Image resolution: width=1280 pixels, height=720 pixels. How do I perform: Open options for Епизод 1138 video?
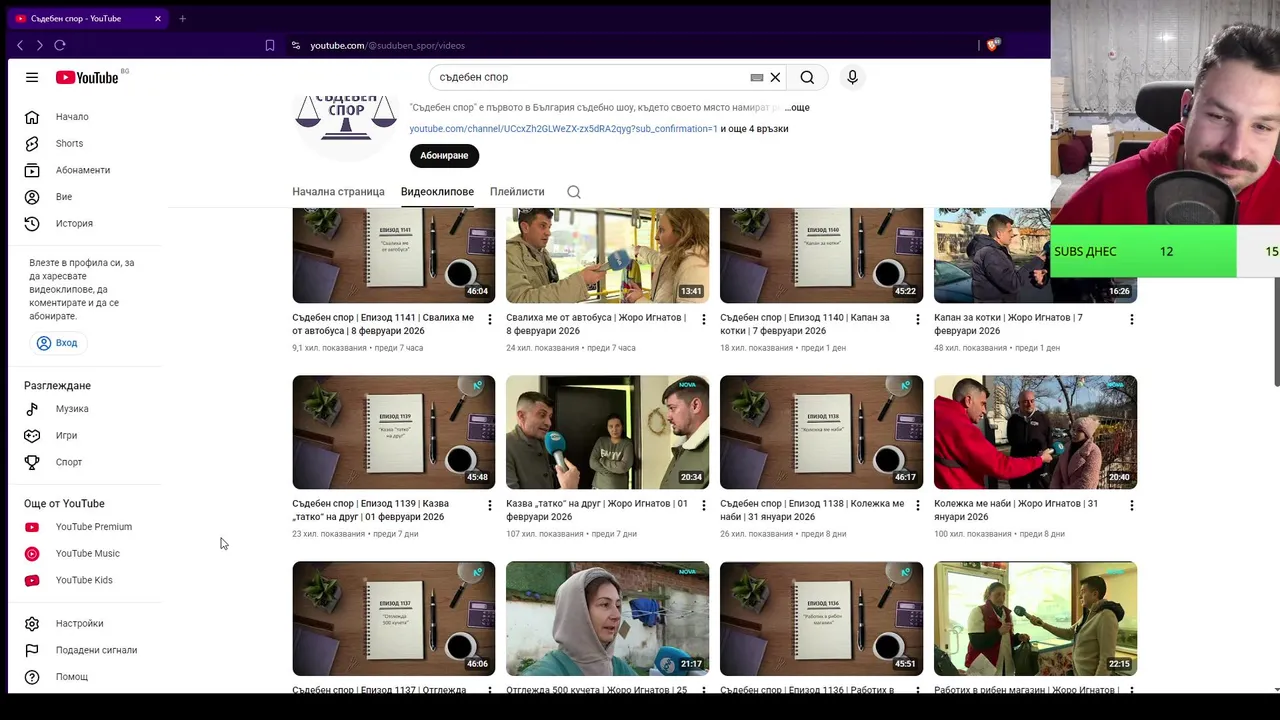pos(917,505)
